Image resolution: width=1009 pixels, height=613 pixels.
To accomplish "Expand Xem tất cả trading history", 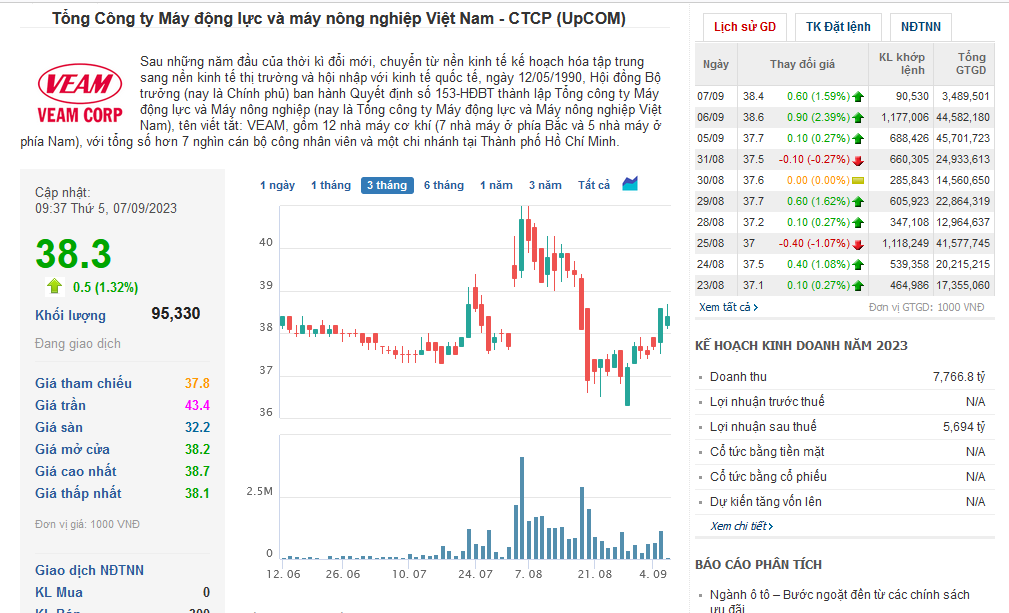I will [728, 307].
